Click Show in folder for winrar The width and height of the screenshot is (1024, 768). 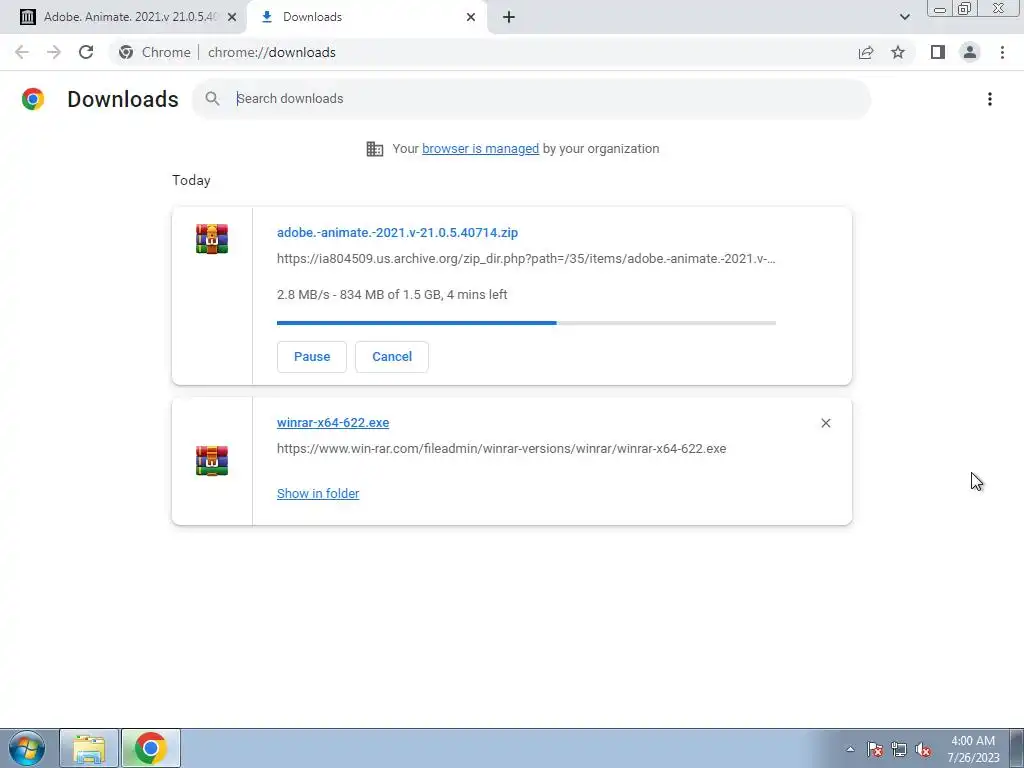point(318,494)
